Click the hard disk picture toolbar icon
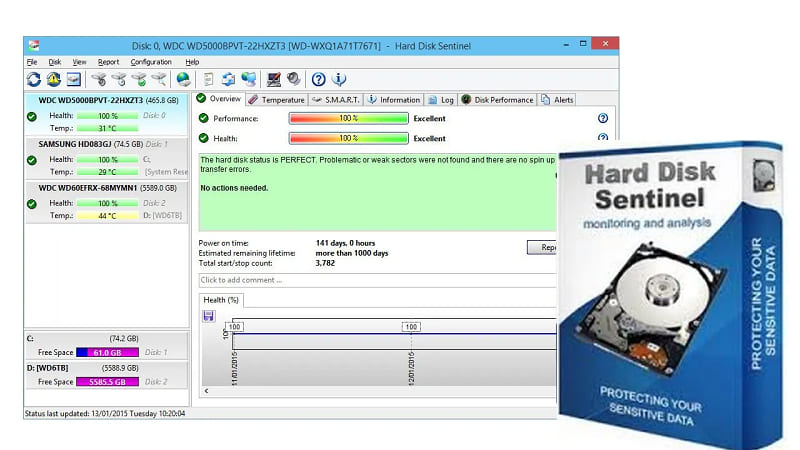Viewport: 800px width, 450px height. click(73, 79)
